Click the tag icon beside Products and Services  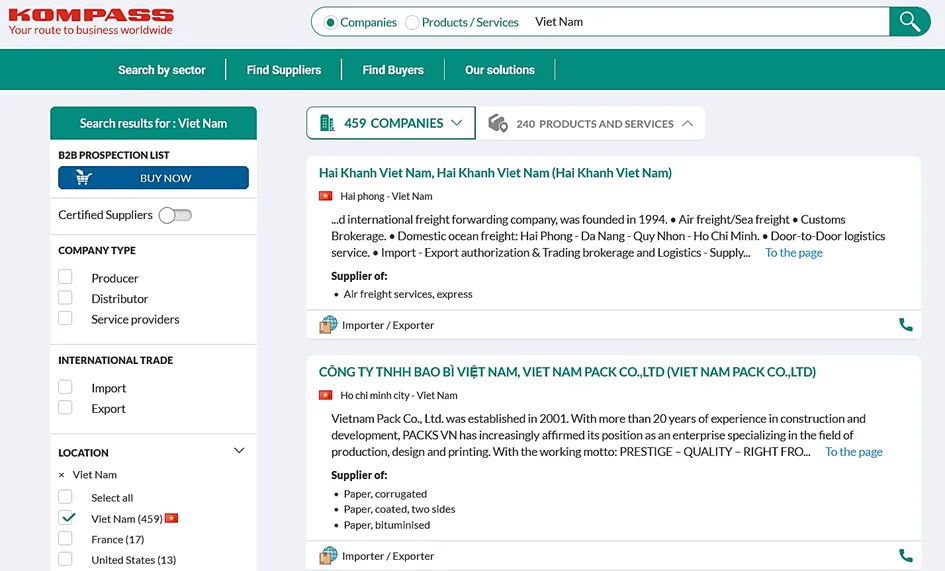point(498,123)
